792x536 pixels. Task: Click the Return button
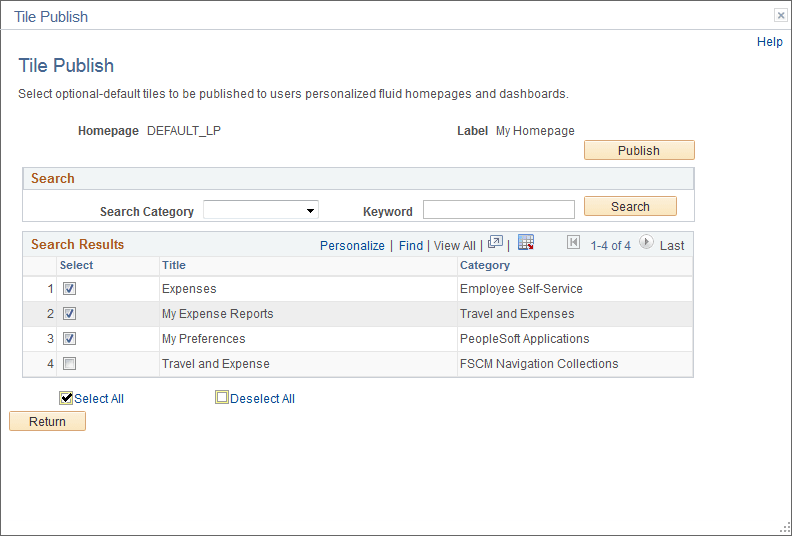pos(47,422)
